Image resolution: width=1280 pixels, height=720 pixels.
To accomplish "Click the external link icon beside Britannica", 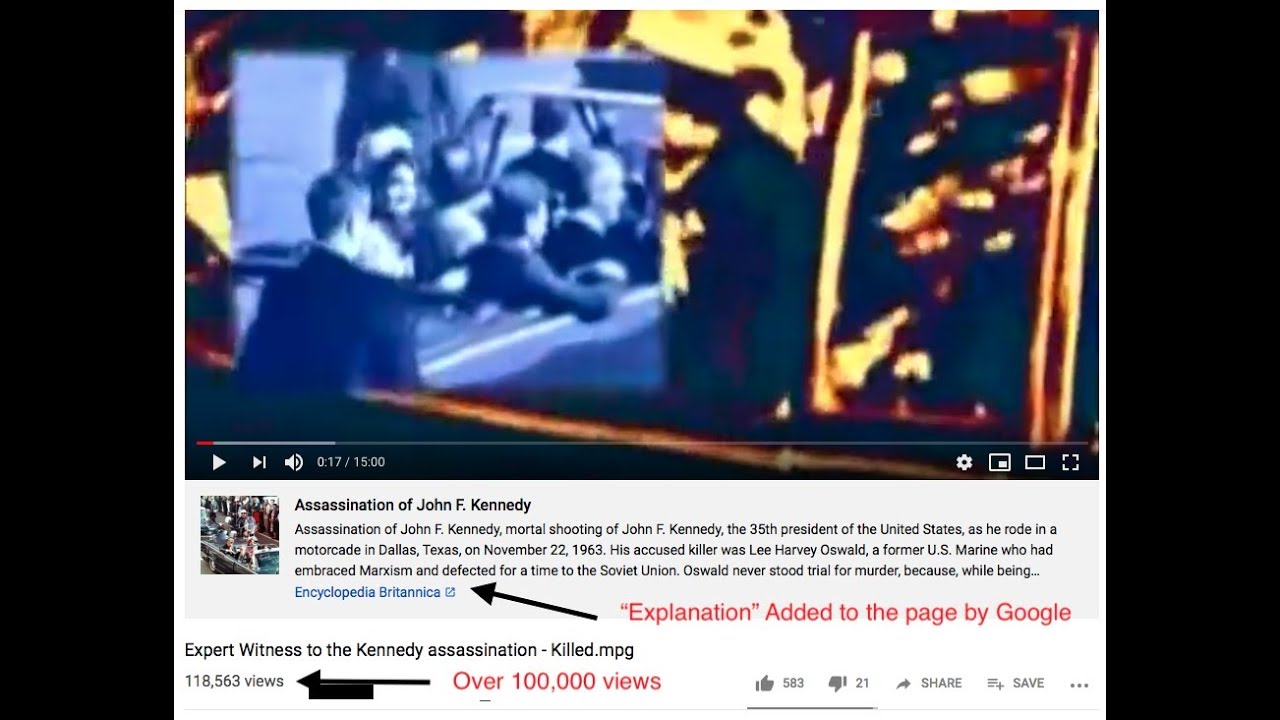I will point(450,592).
